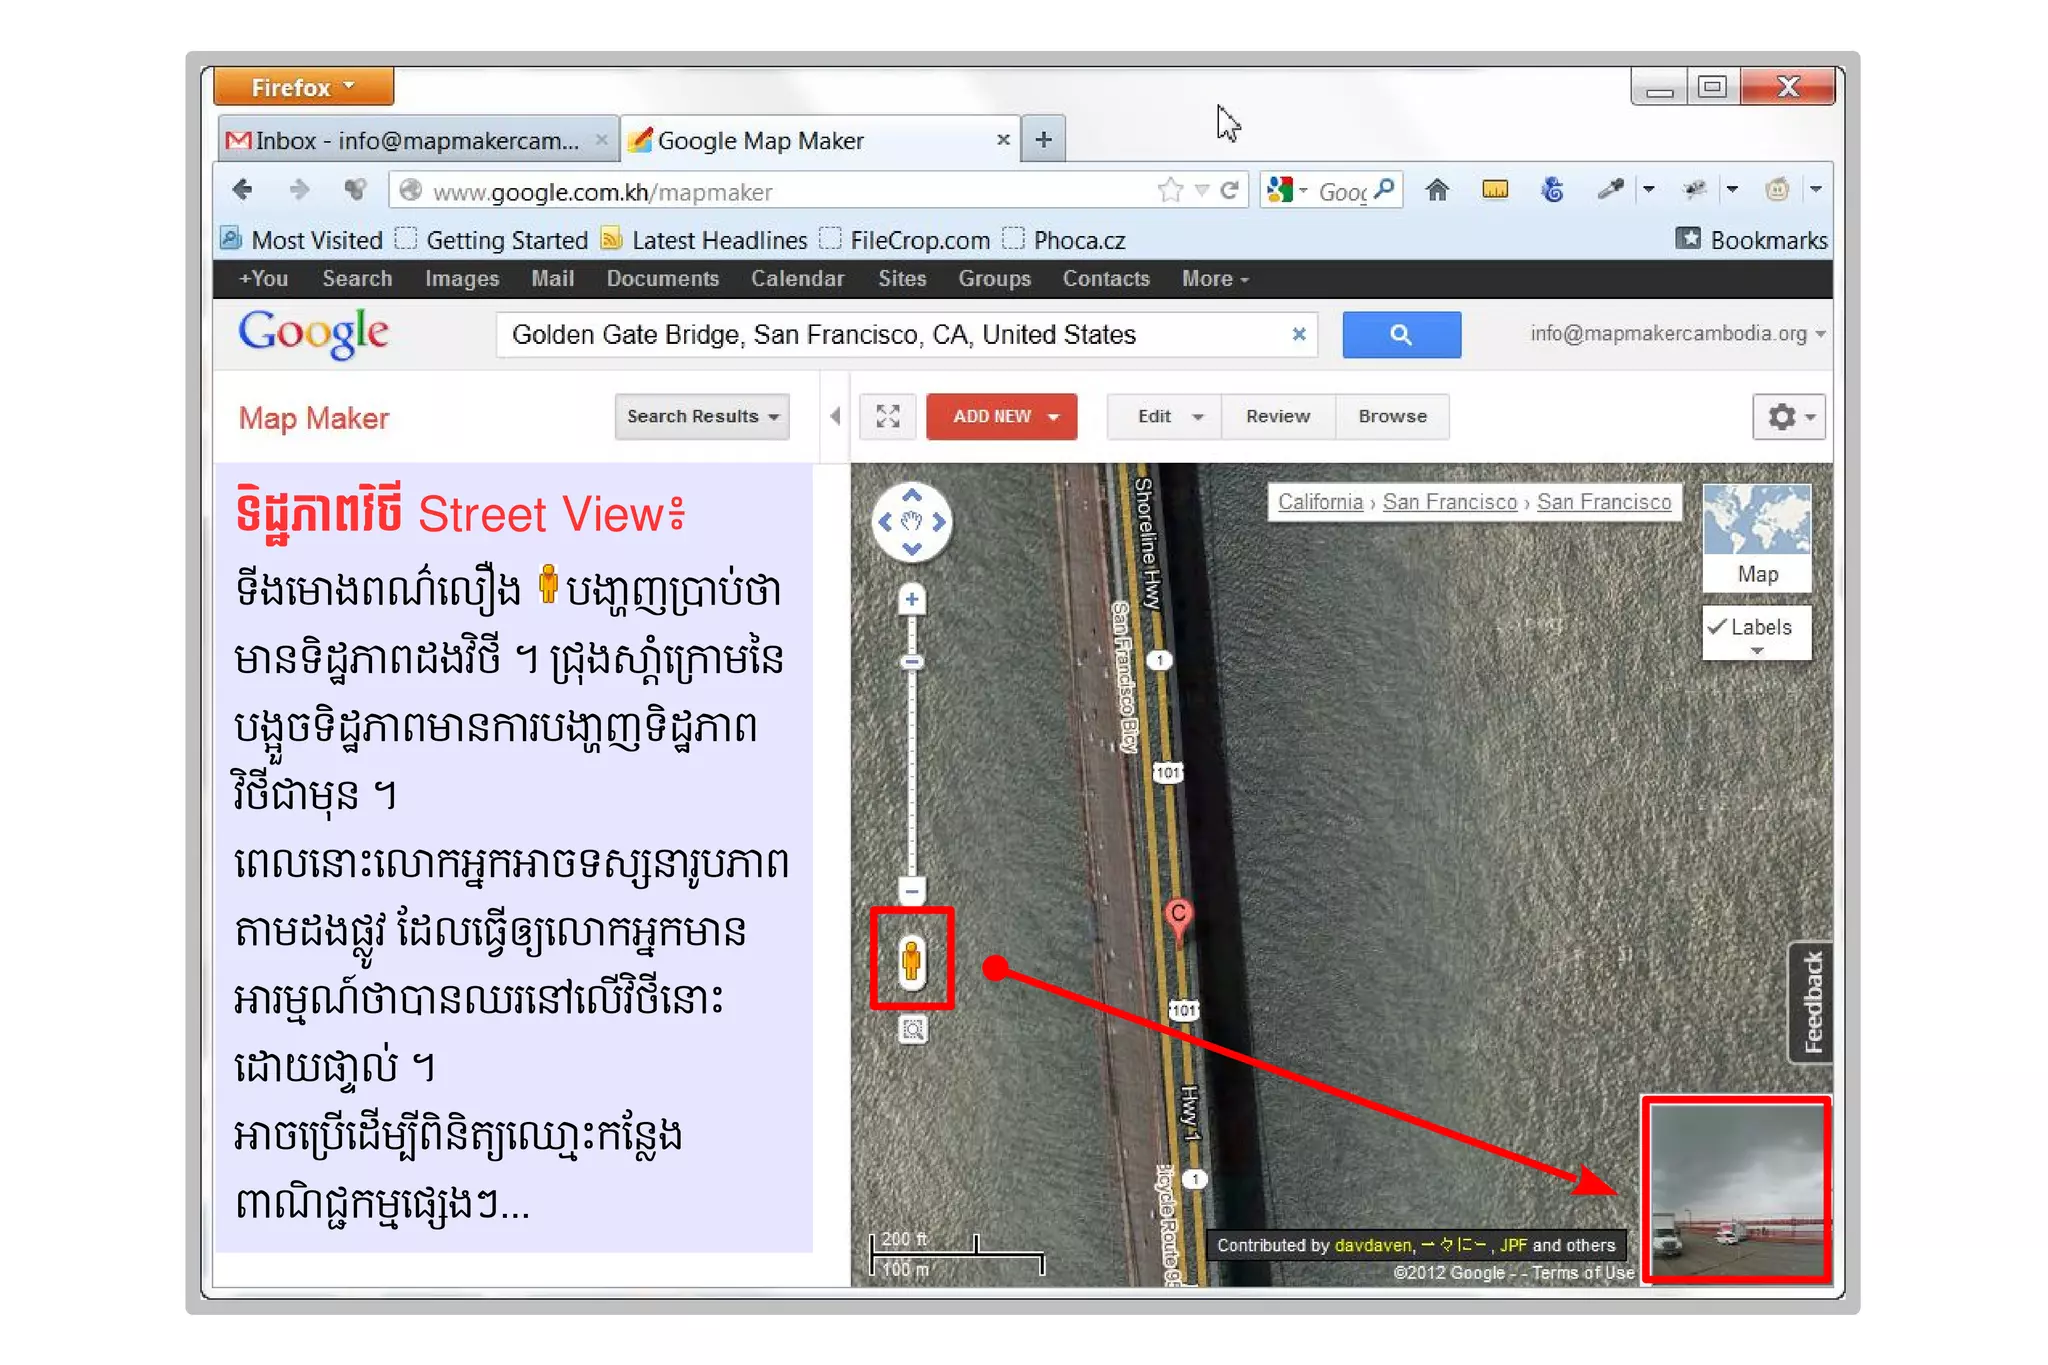Image resolution: width=2048 pixels, height=1365 pixels.
Task: Click the Firefox home icon
Action: coord(1437,190)
